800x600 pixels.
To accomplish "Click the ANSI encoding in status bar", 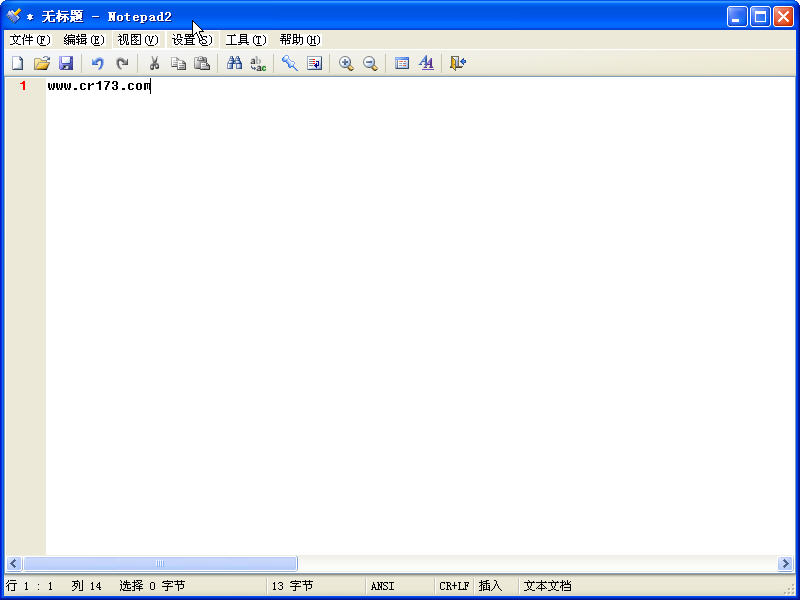I will pos(383,586).
